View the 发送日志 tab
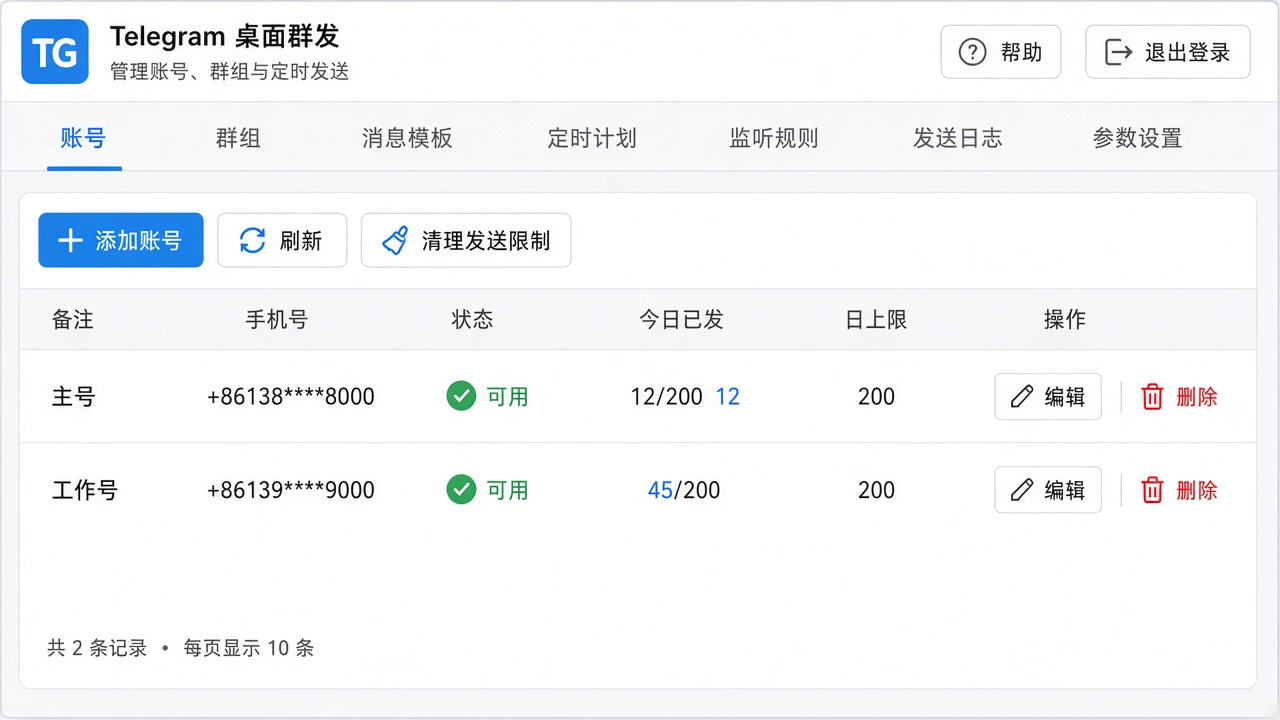 click(x=957, y=138)
